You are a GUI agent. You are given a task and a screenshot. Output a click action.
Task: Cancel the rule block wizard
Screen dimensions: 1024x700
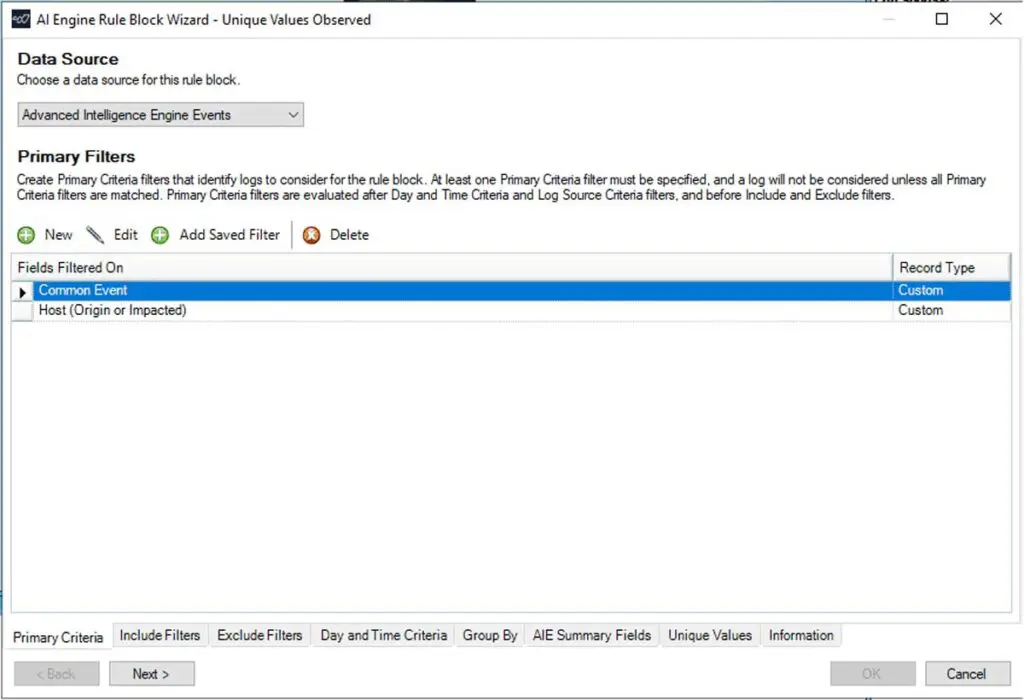(x=962, y=673)
